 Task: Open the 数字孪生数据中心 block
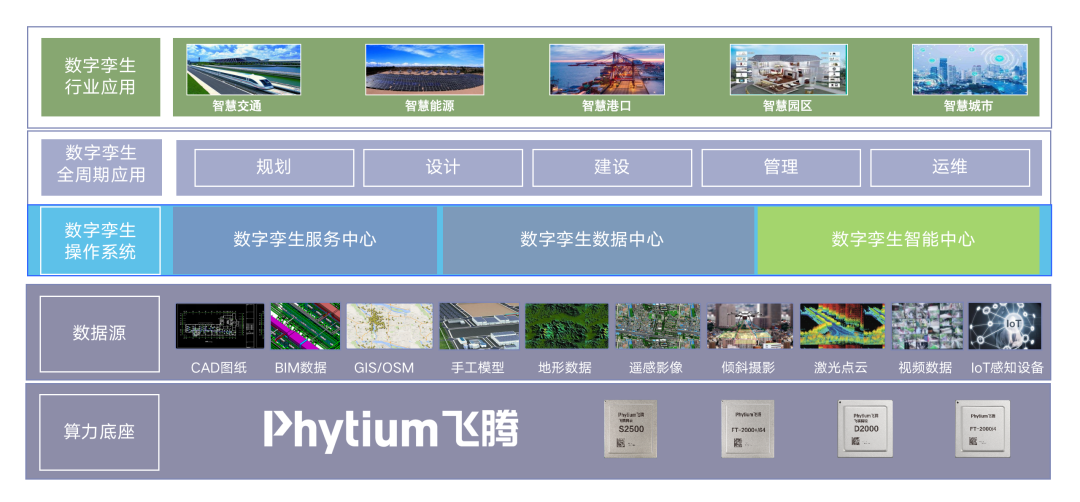(x=598, y=240)
